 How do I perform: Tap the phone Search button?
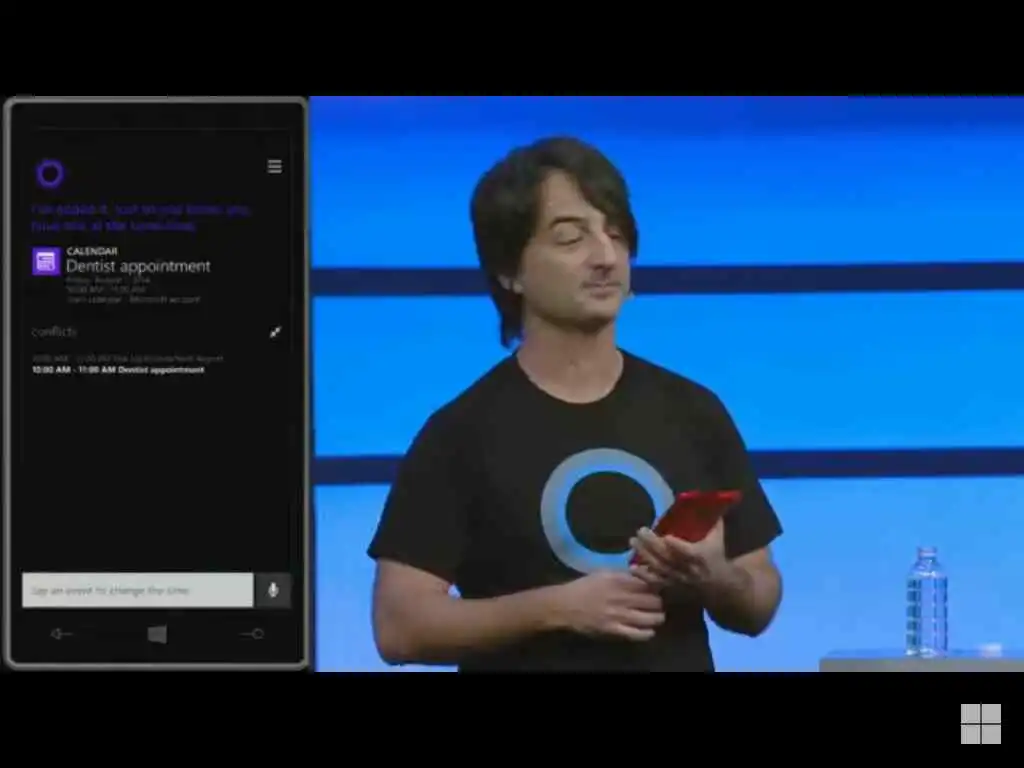tap(252, 633)
